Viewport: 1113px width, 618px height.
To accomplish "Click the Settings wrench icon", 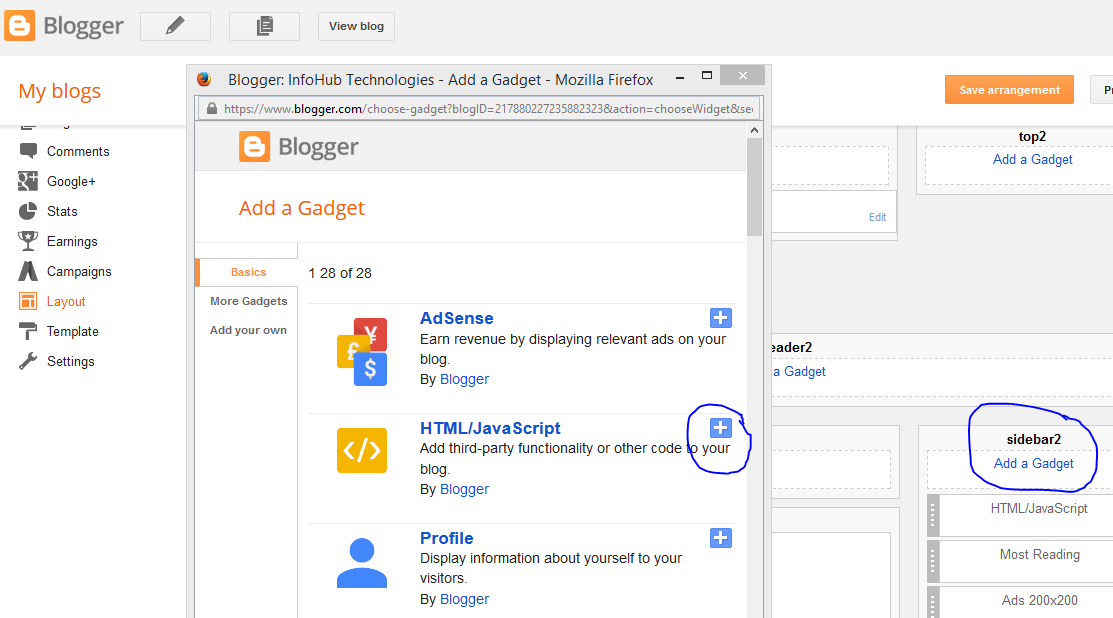I will pos(28,361).
